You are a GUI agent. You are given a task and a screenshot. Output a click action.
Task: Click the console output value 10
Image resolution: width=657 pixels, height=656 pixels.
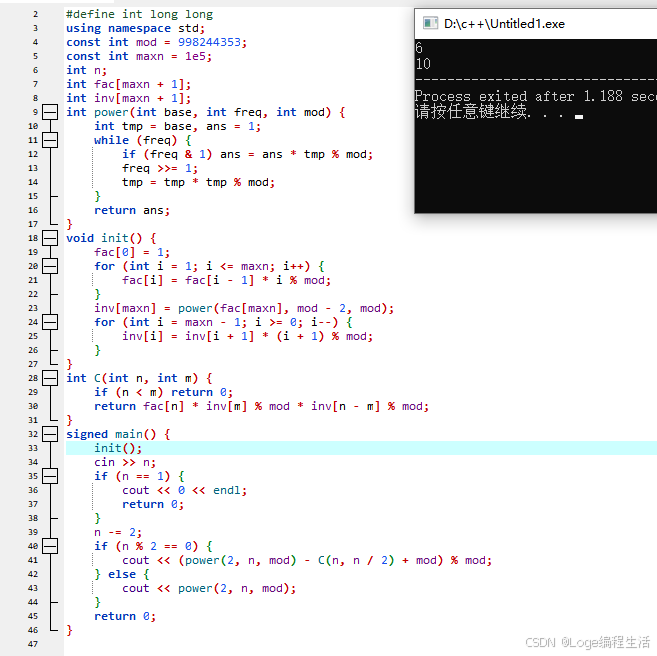[x=423, y=64]
